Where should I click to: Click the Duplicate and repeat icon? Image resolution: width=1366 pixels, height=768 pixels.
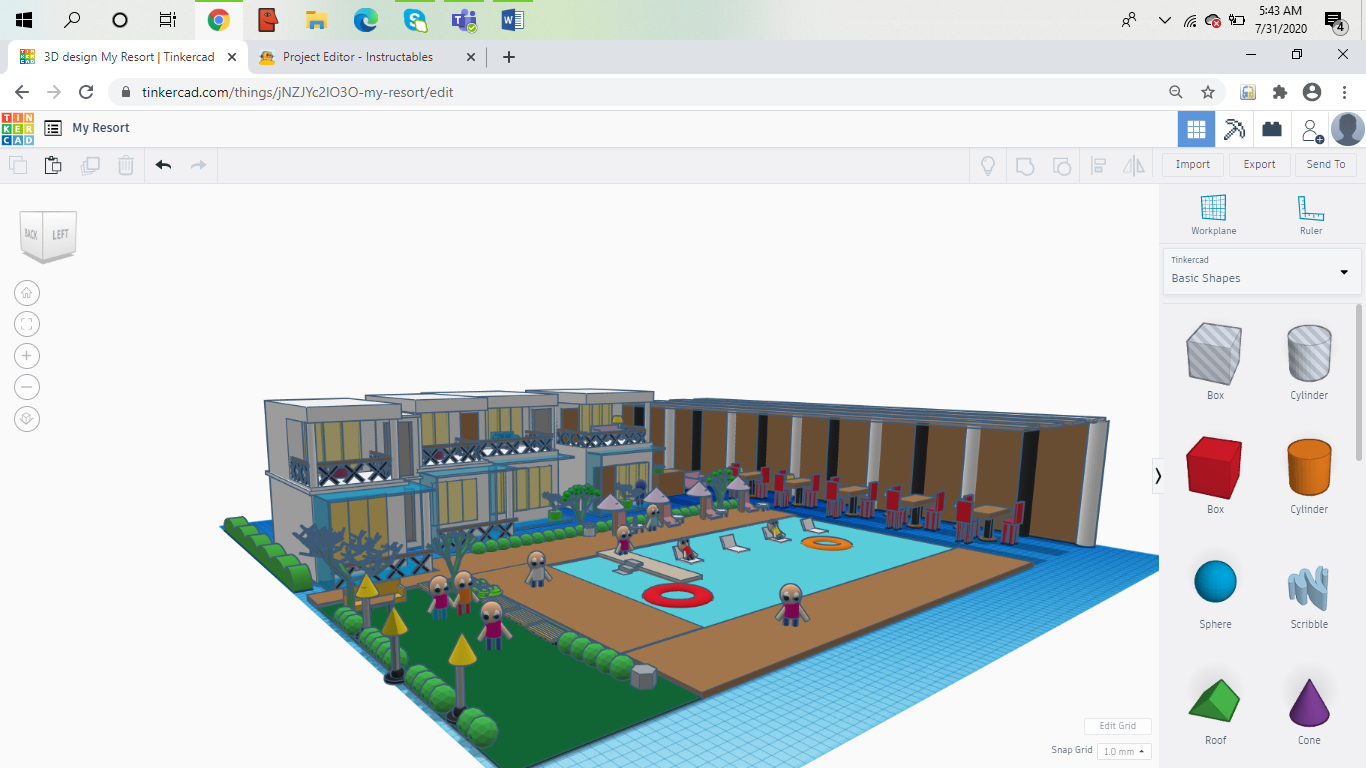(x=90, y=165)
